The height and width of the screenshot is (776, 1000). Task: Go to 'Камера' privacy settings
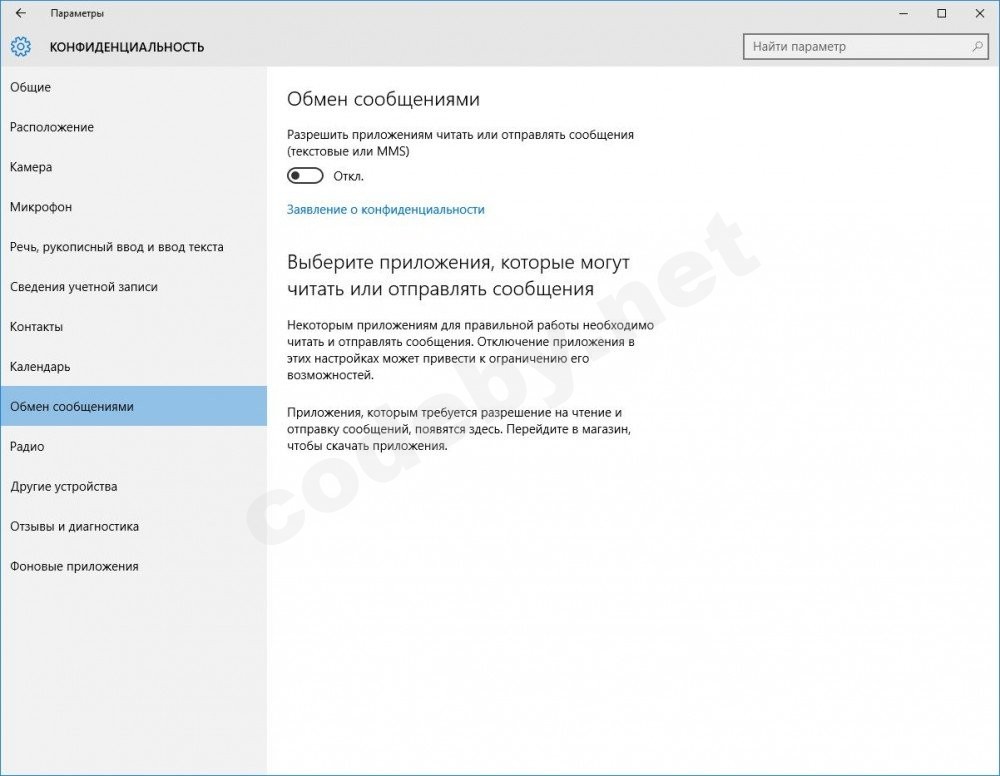click(133, 167)
